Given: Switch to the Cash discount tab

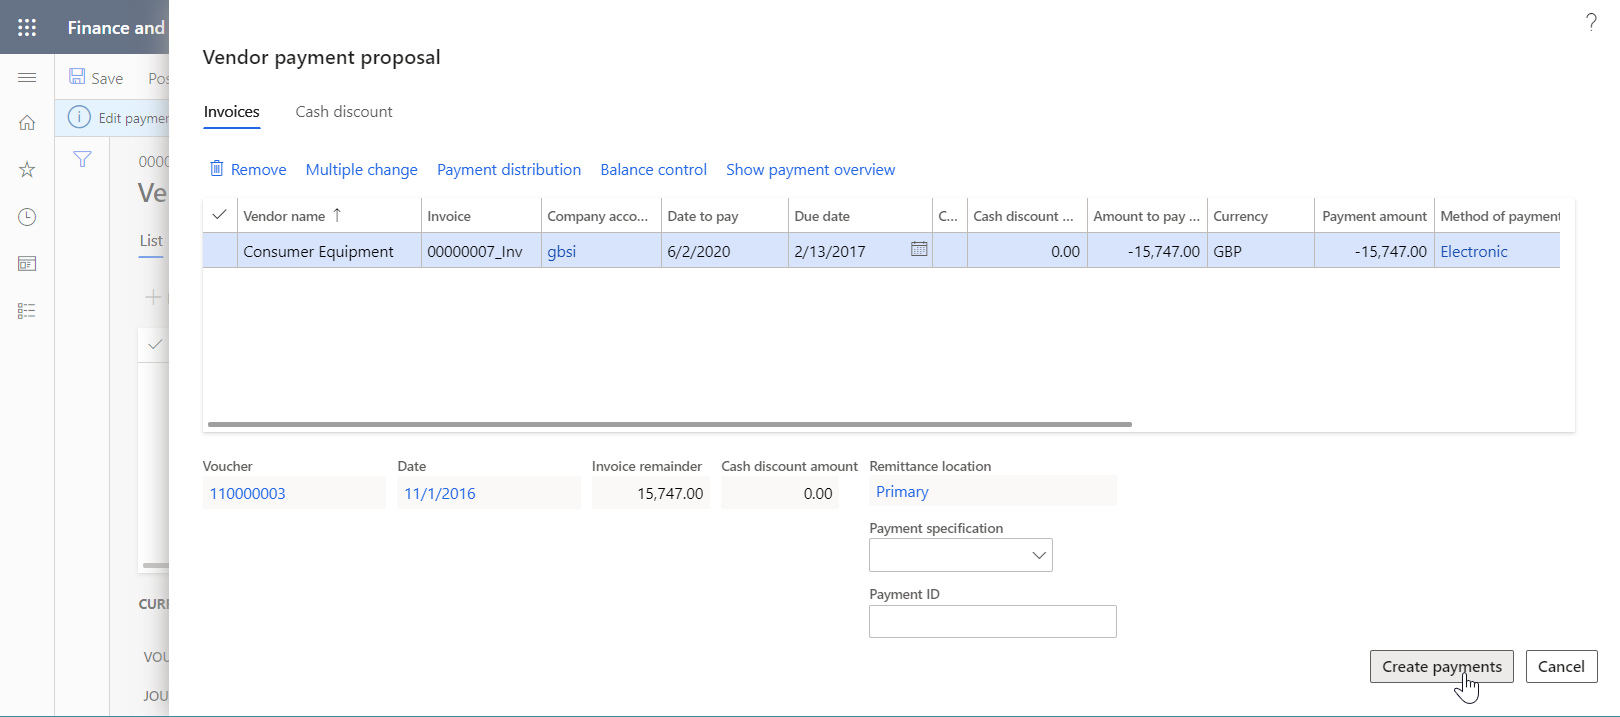Looking at the screenshot, I should point(344,112).
